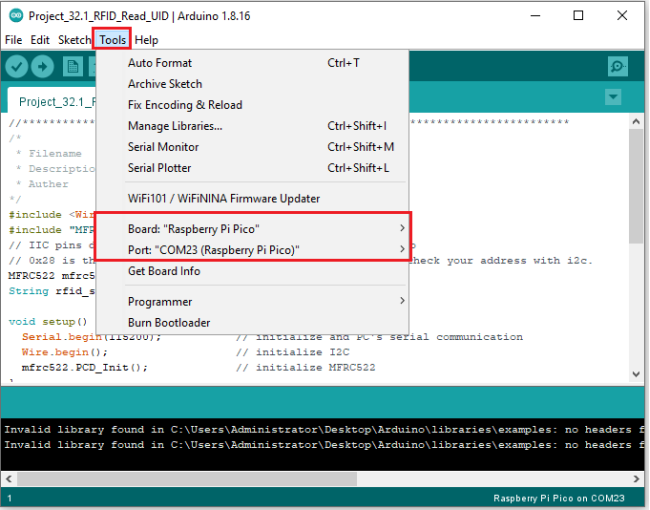
Task: Select Fix Encoding & Reload
Action: click(252, 105)
